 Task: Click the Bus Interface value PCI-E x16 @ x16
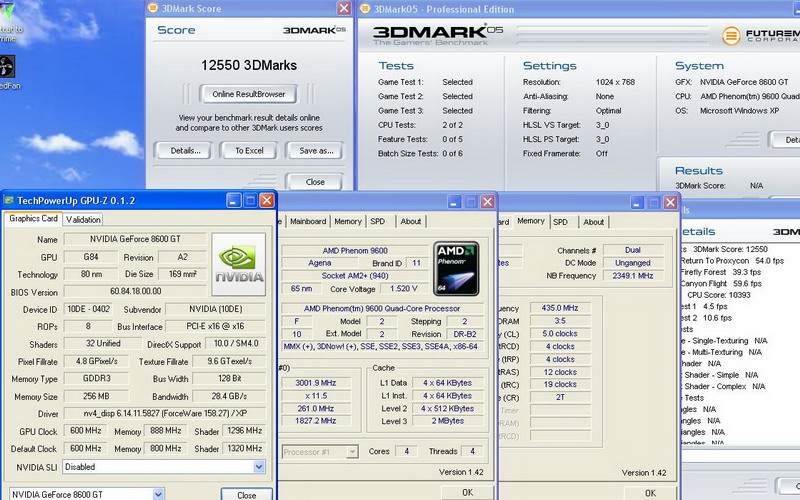pos(215,326)
